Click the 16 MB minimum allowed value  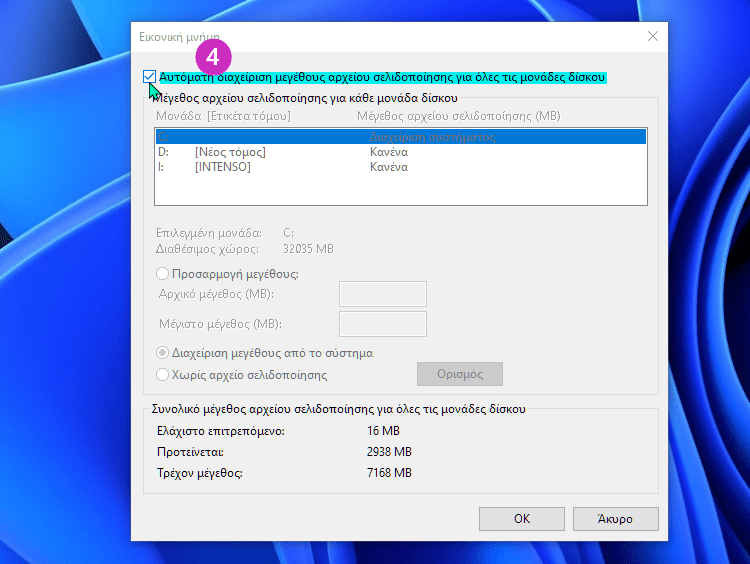click(x=383, y=431)
